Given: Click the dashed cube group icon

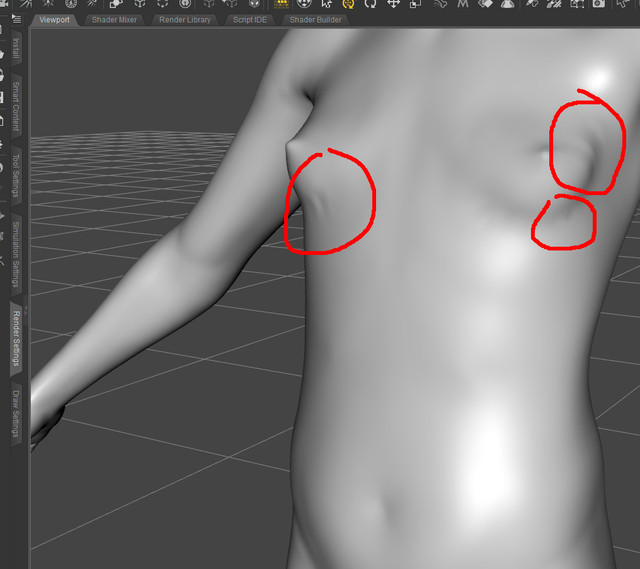Looking at the screenshot, I should point(162,4).
